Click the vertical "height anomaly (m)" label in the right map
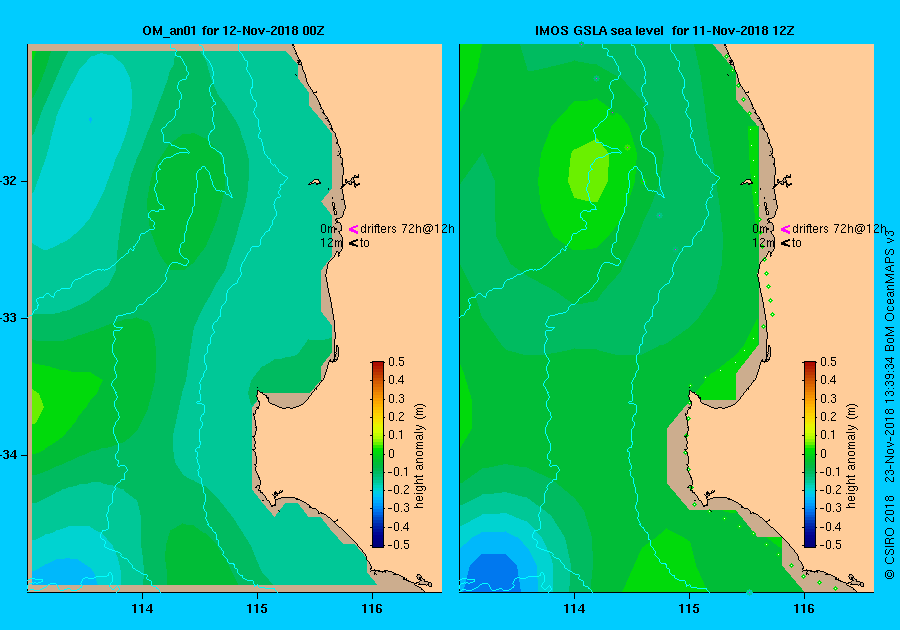900x630 pixels. click(851, 456)
